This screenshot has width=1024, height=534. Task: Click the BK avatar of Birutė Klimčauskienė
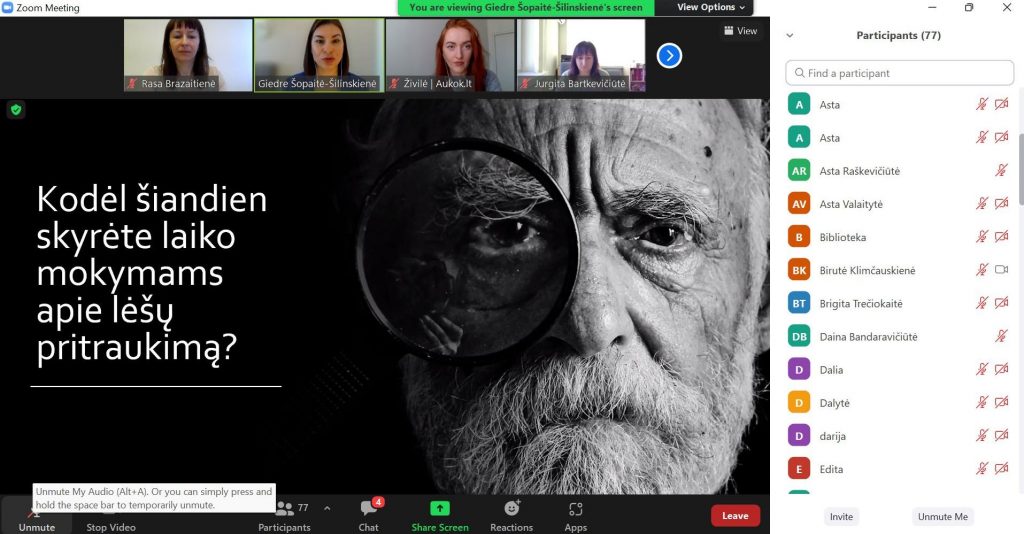tap(799, 270)
